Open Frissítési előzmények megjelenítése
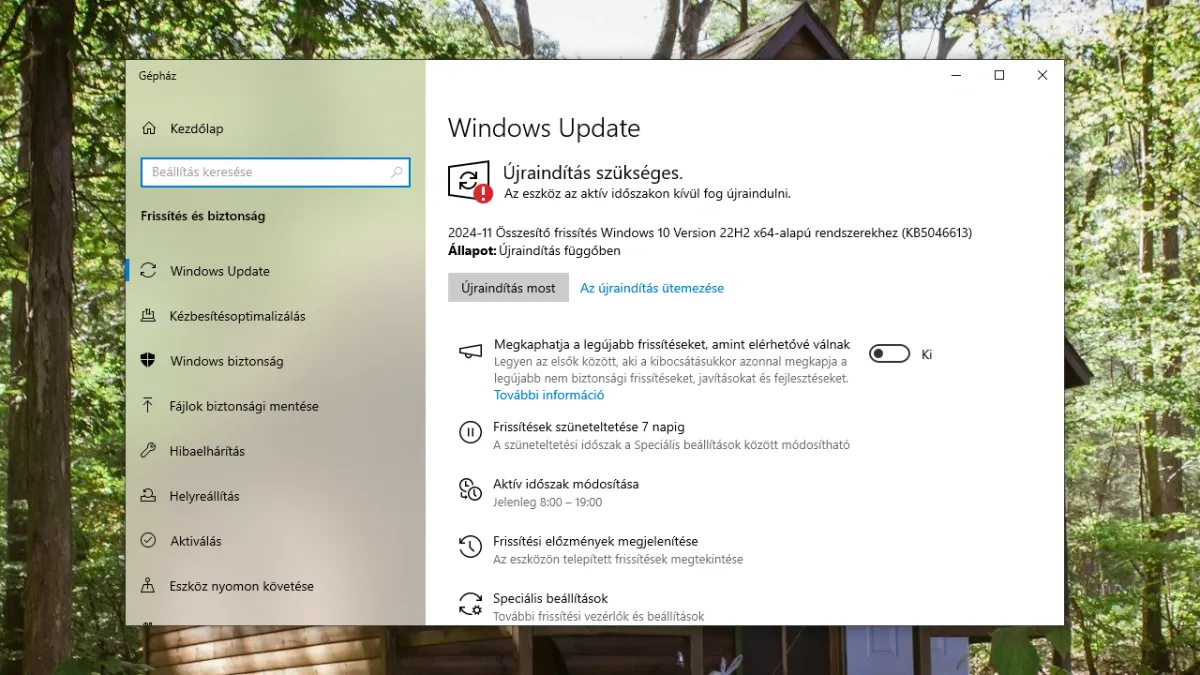1200x675 pixels. pos(595,541)
